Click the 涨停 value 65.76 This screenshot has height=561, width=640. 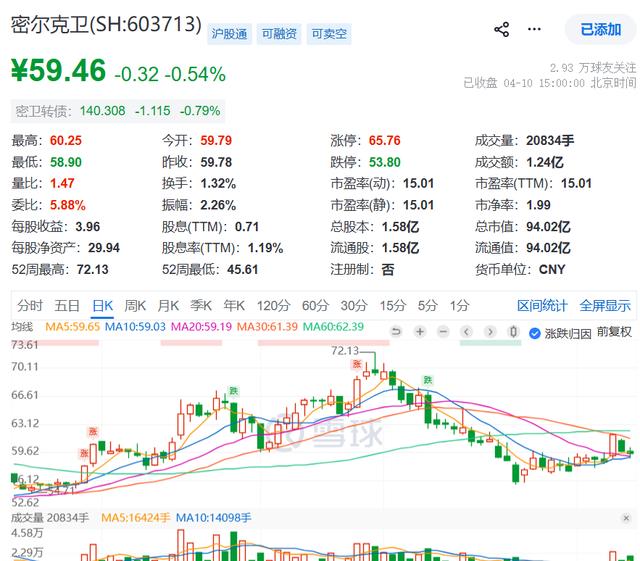coord(384,140)
